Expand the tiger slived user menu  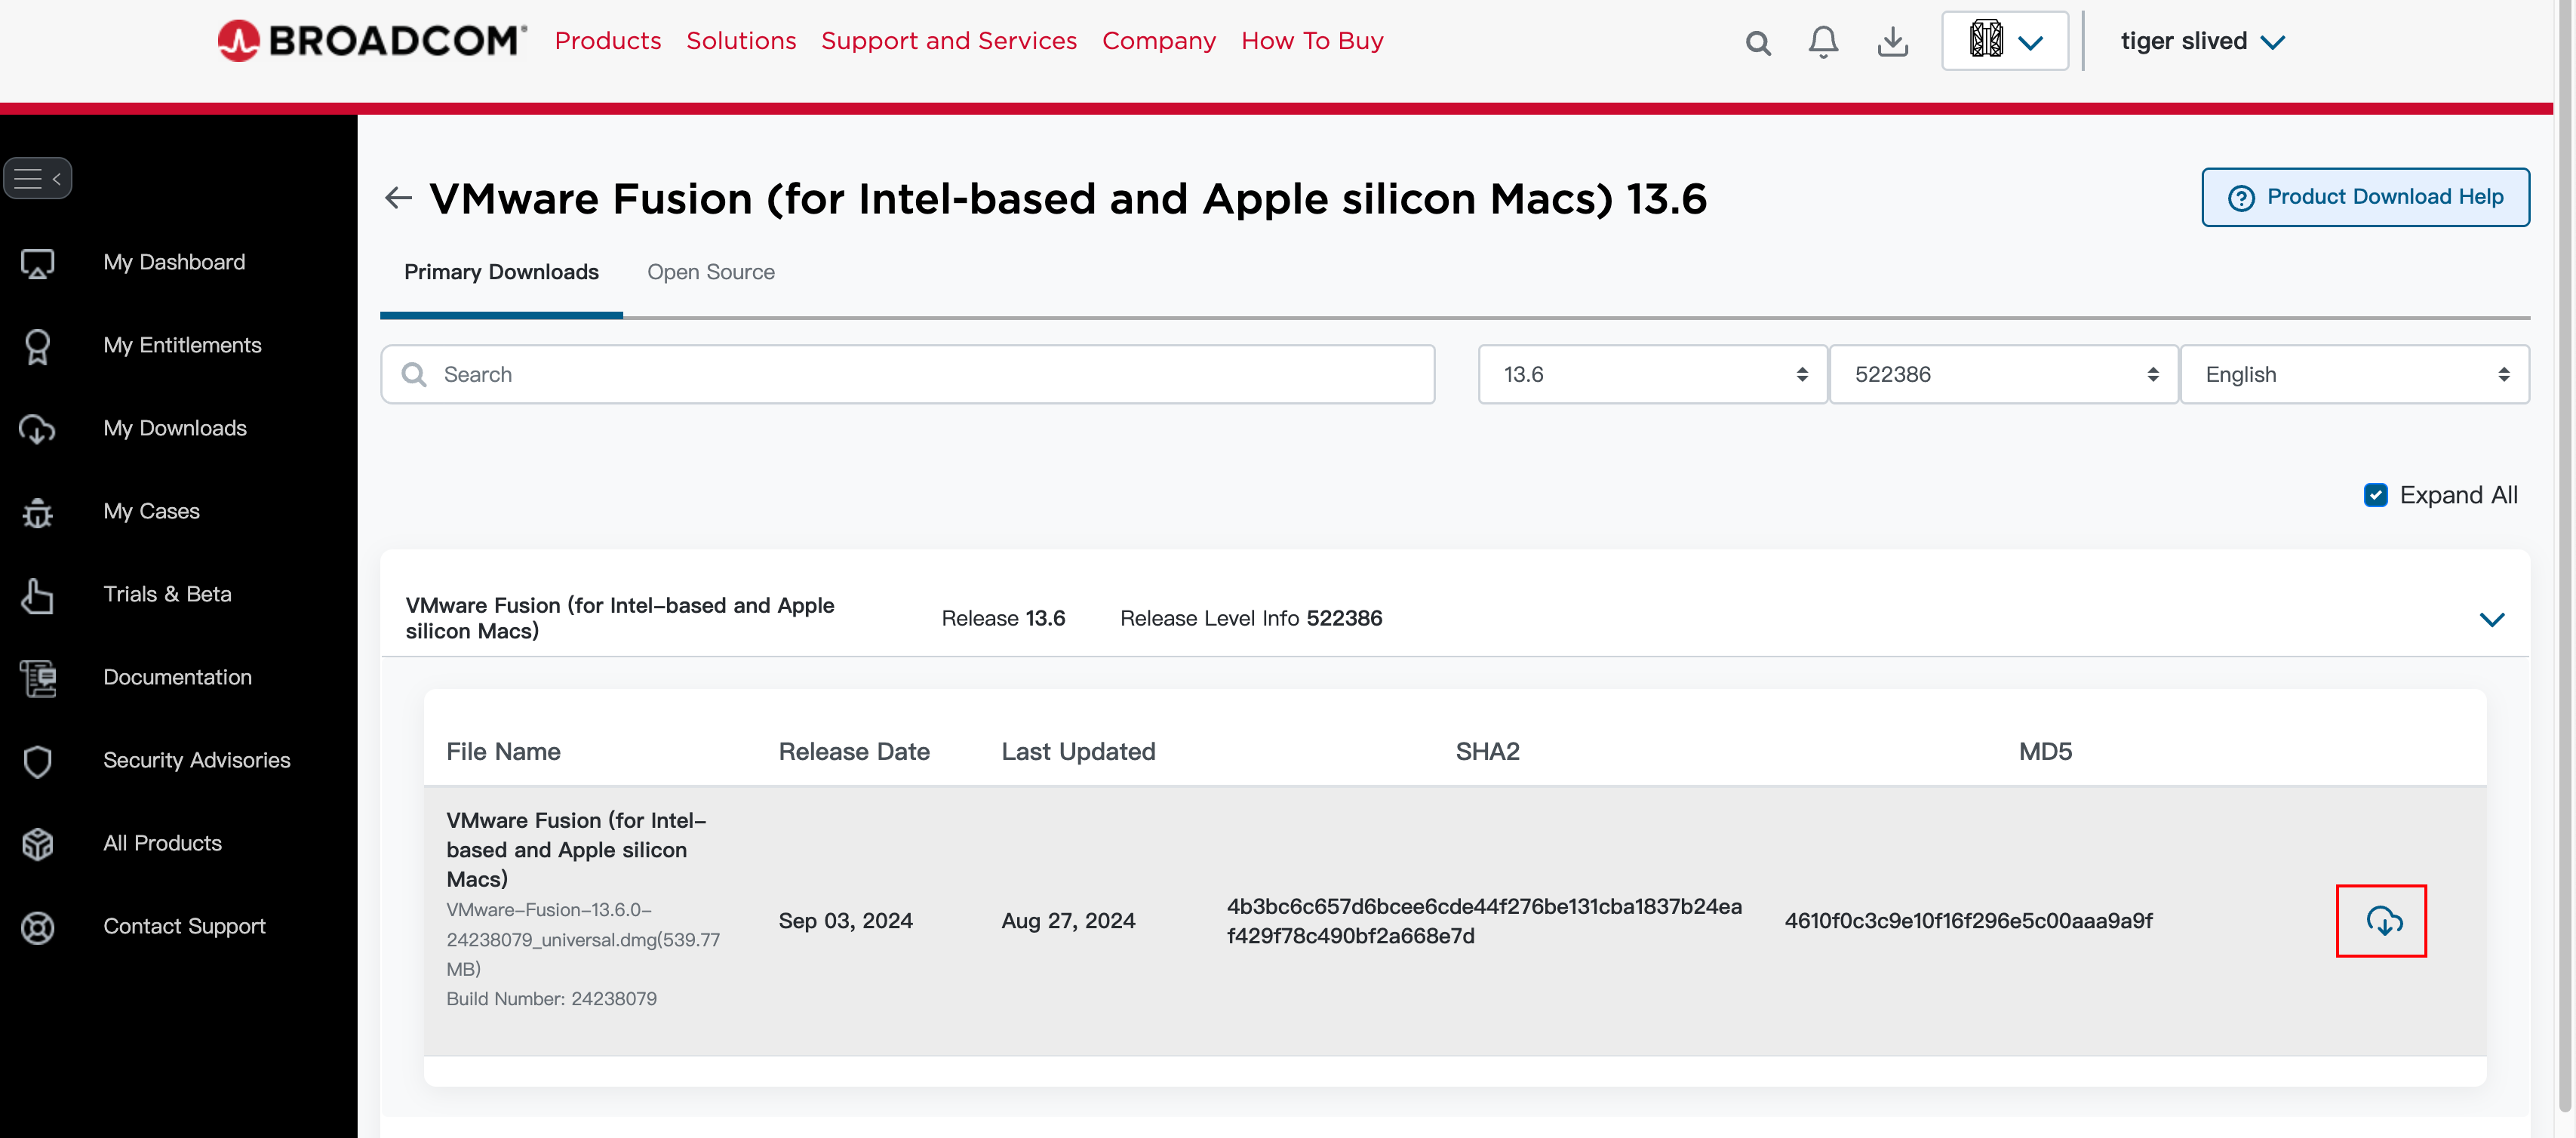tap(2202, 41)
